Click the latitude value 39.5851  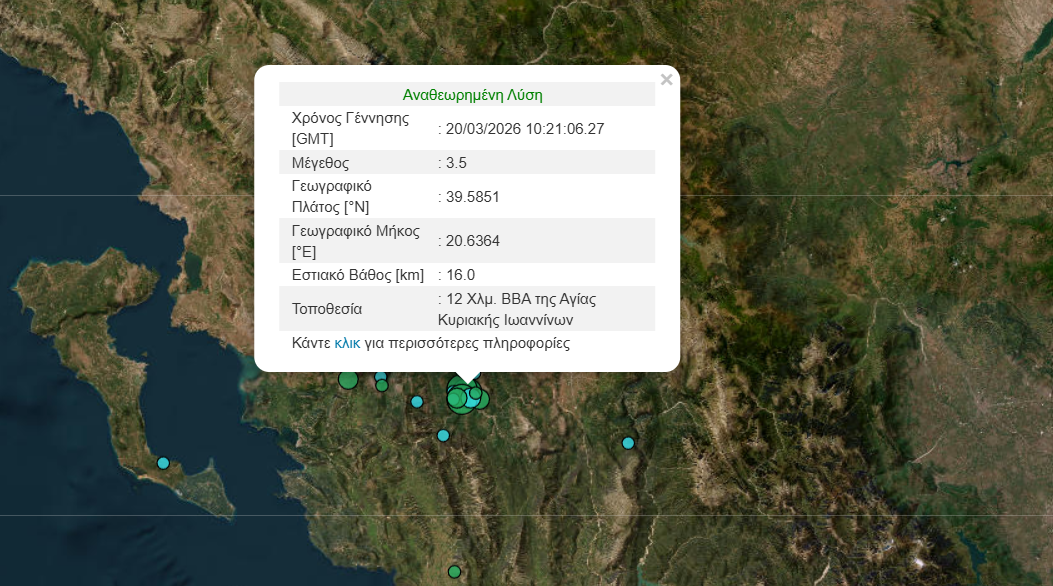click(472, 197)
